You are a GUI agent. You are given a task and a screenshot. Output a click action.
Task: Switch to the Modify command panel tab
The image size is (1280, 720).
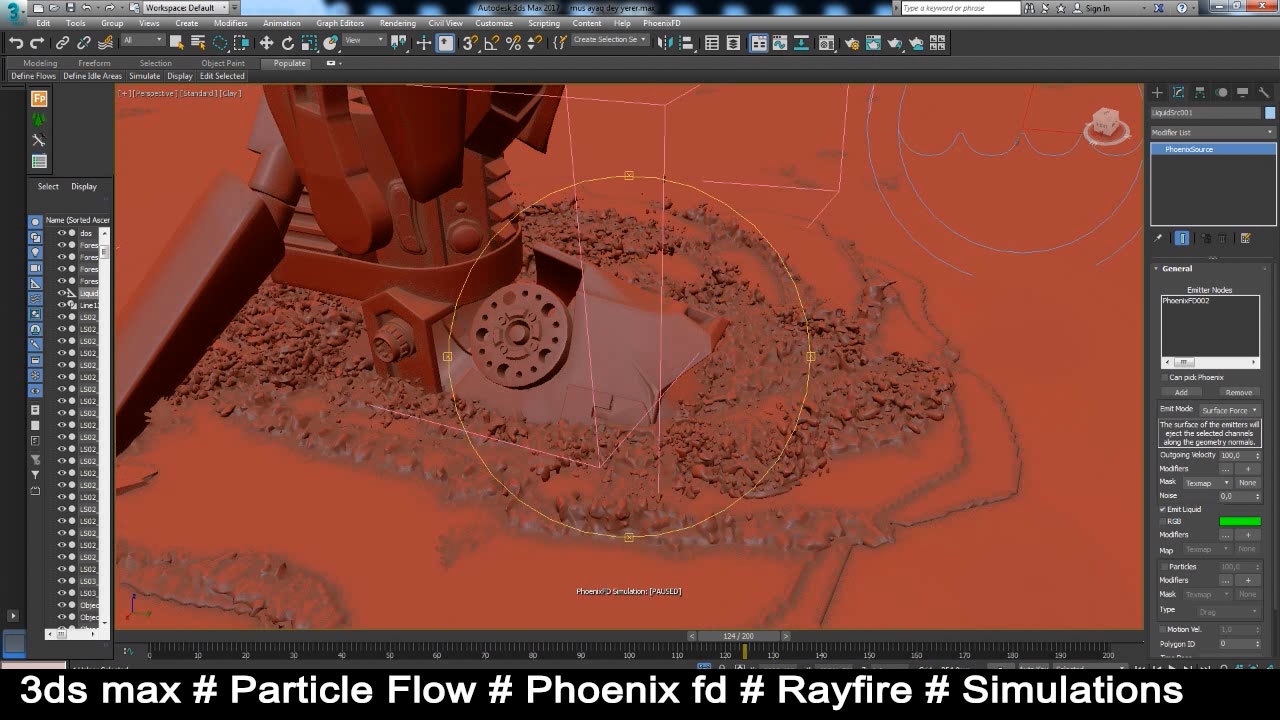click(x=1178, y=92)
